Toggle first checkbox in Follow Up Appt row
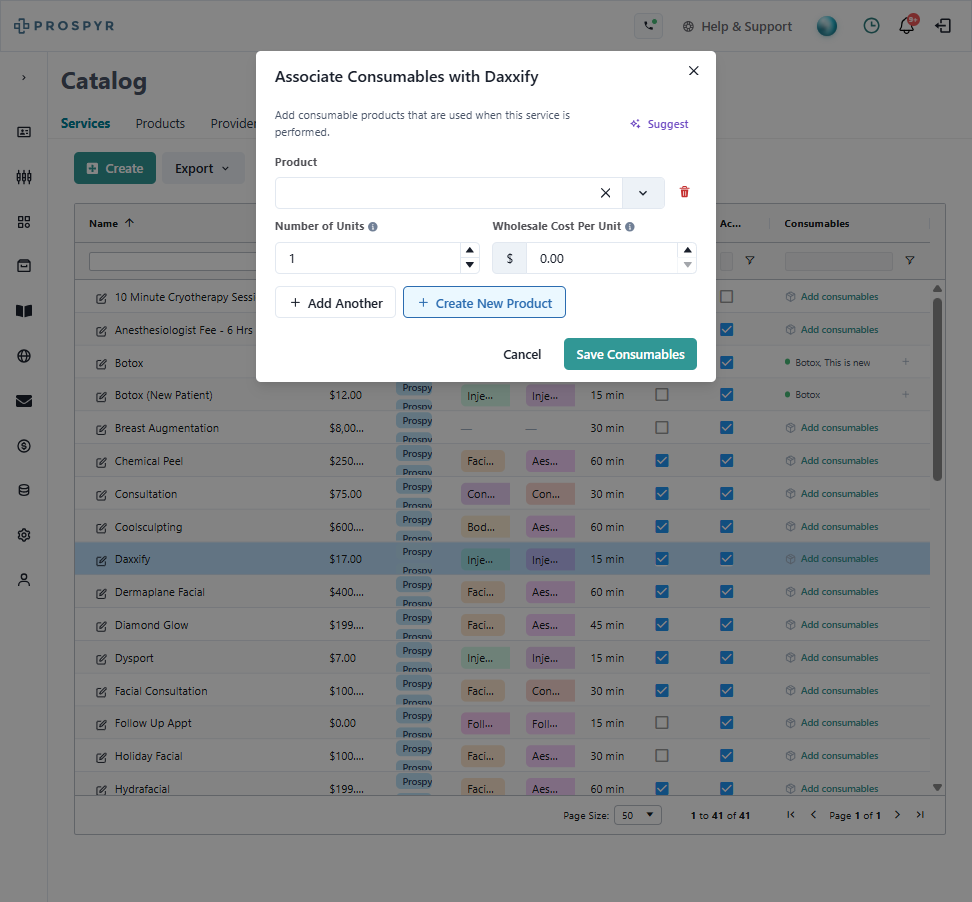Viewport: 972px width, 902px height. coord(662,723)
